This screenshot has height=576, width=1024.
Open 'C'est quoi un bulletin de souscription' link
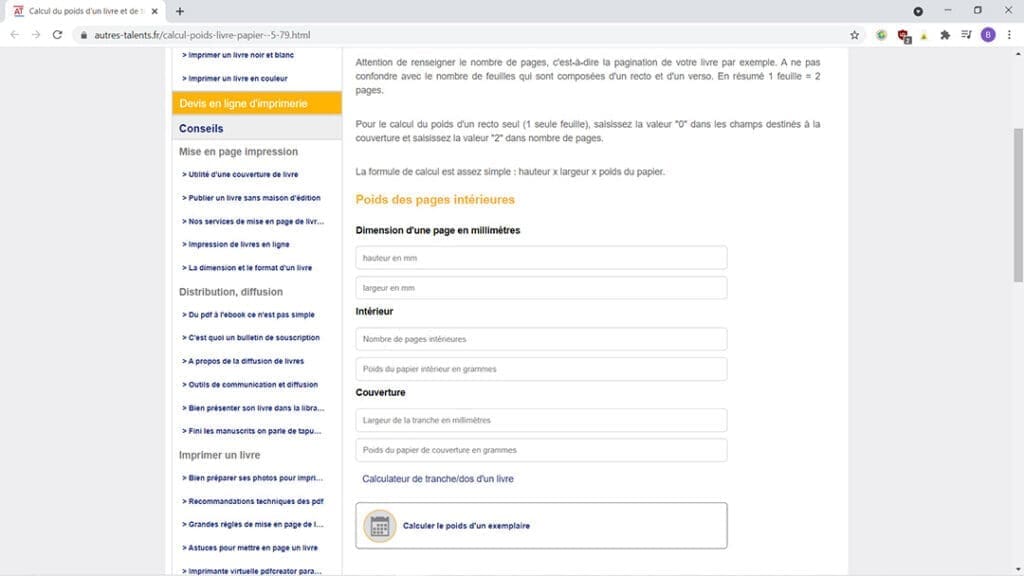pos(251,338)
